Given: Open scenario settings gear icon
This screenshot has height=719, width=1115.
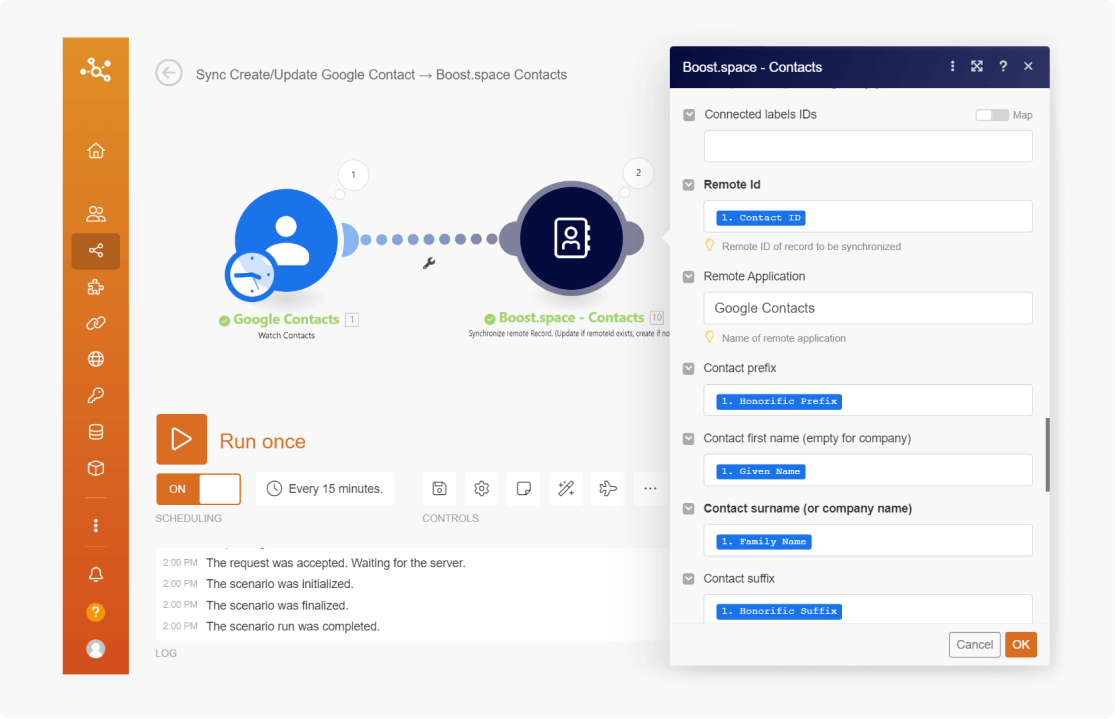Looking at the screenshot, I should (481, 489).
